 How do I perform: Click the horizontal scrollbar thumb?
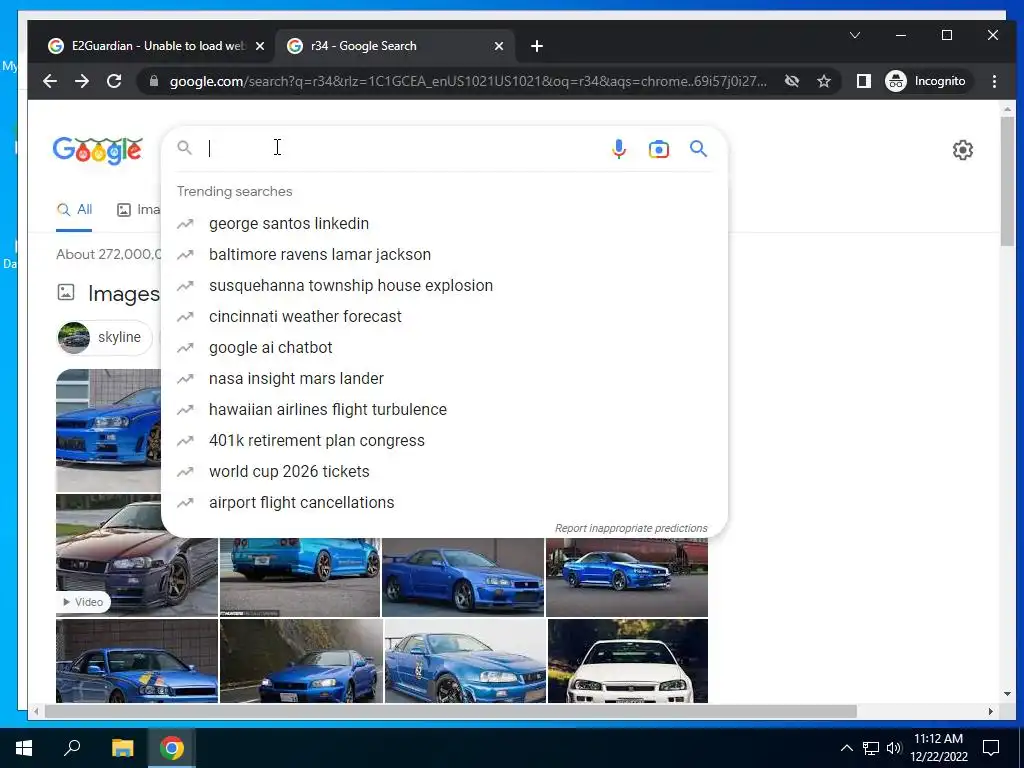tap(451, 711)
